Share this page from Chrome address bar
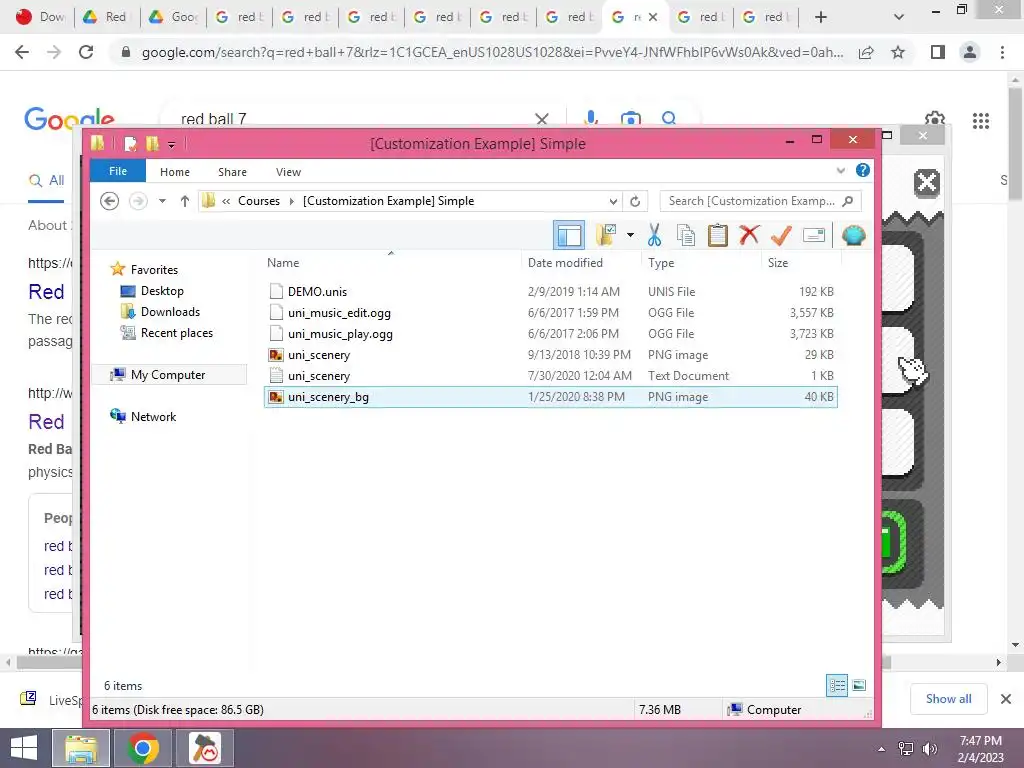Image resolution: width=1024 pixels, height=768 pixels. coord(866,52)
